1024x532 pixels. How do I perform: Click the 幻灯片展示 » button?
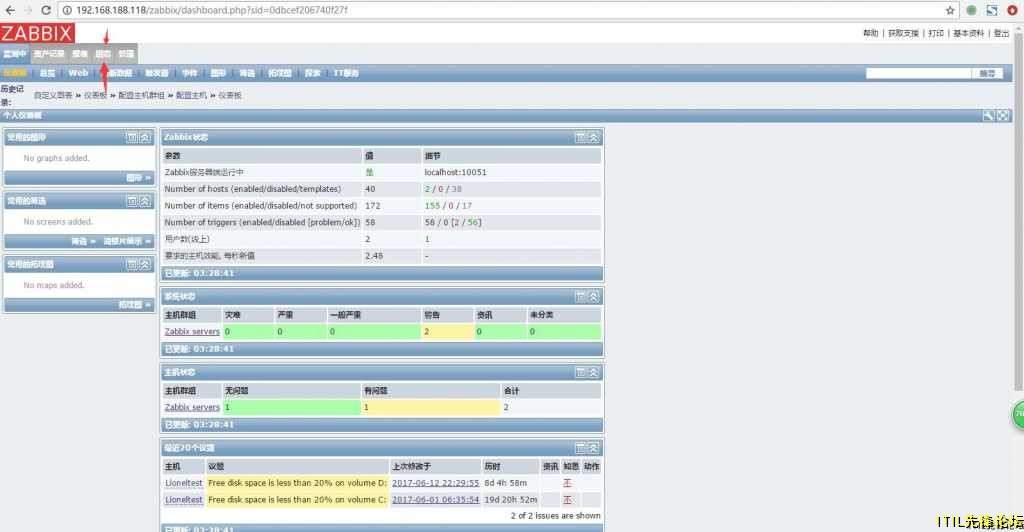coord(127,242)
